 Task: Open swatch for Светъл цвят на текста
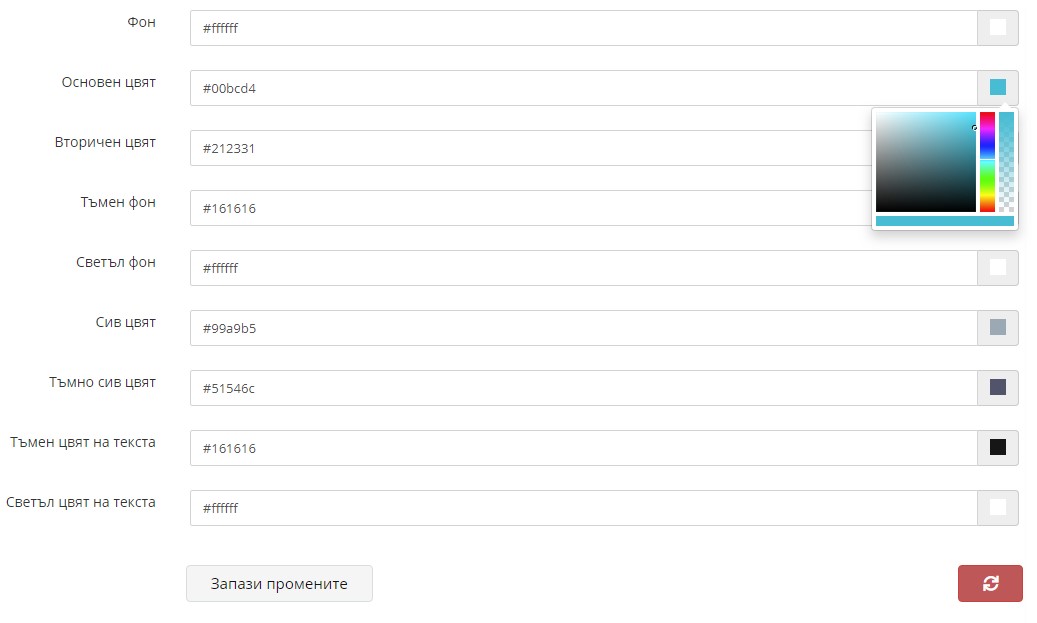coord(997,508)
